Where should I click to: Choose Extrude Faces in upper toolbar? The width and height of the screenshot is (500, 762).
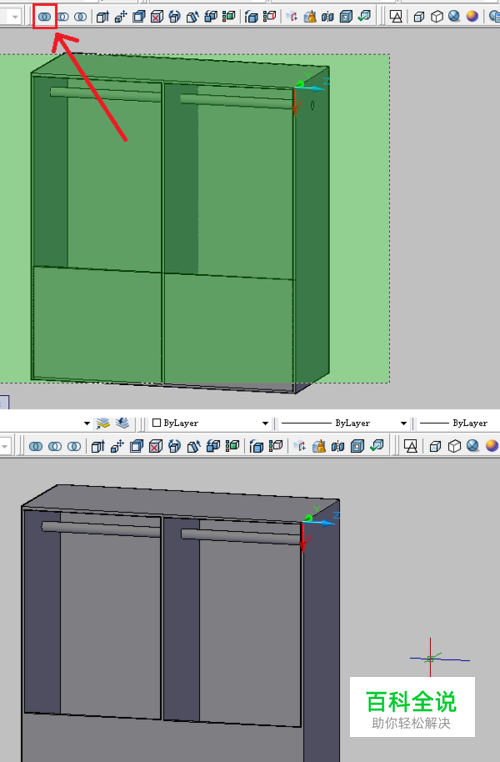102,17
